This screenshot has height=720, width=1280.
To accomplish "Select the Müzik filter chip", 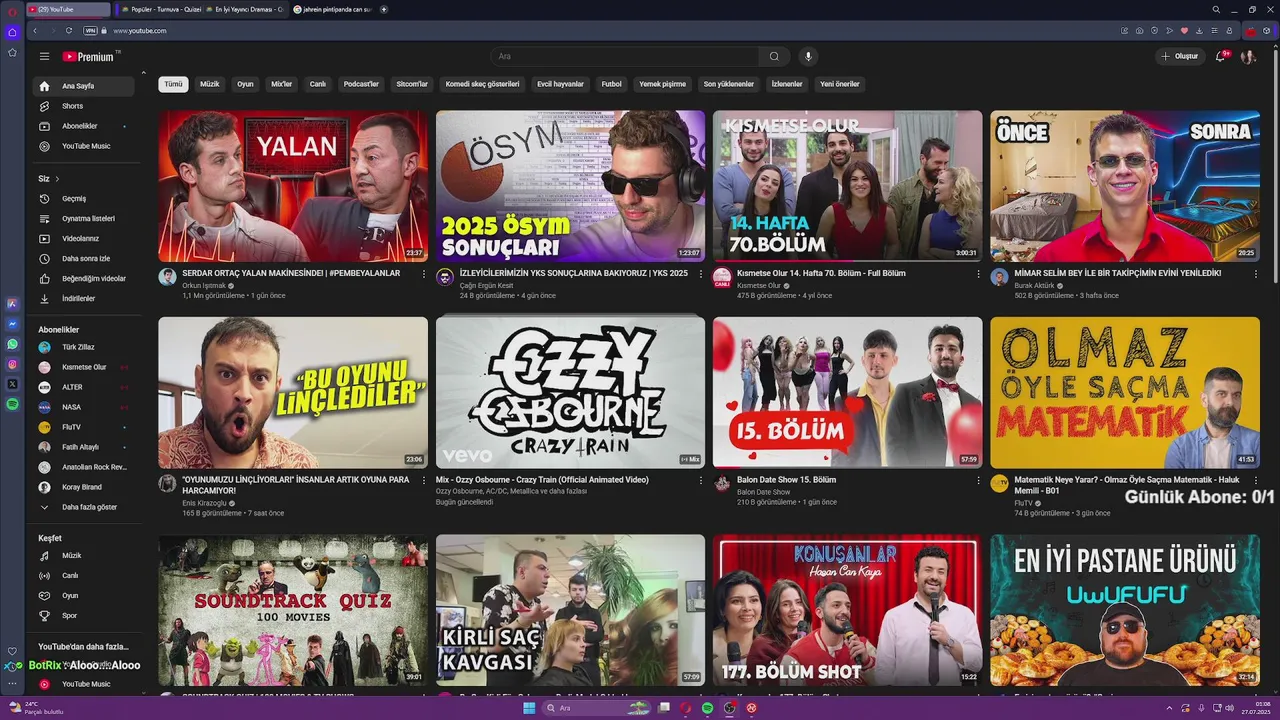I will click(209, 84).
